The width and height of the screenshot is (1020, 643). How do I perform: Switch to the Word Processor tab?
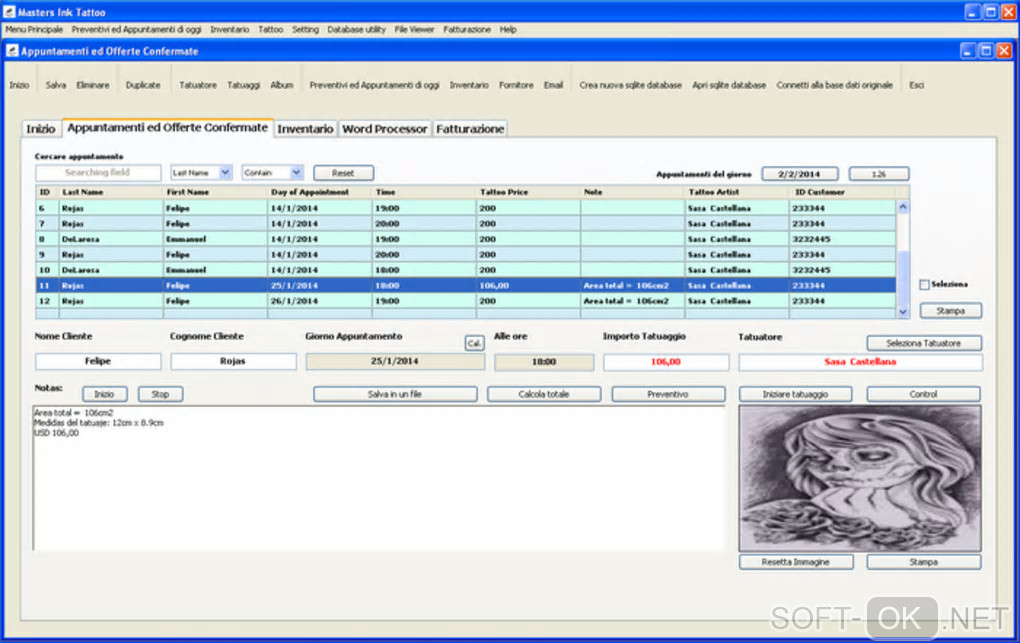coord(384,129)
